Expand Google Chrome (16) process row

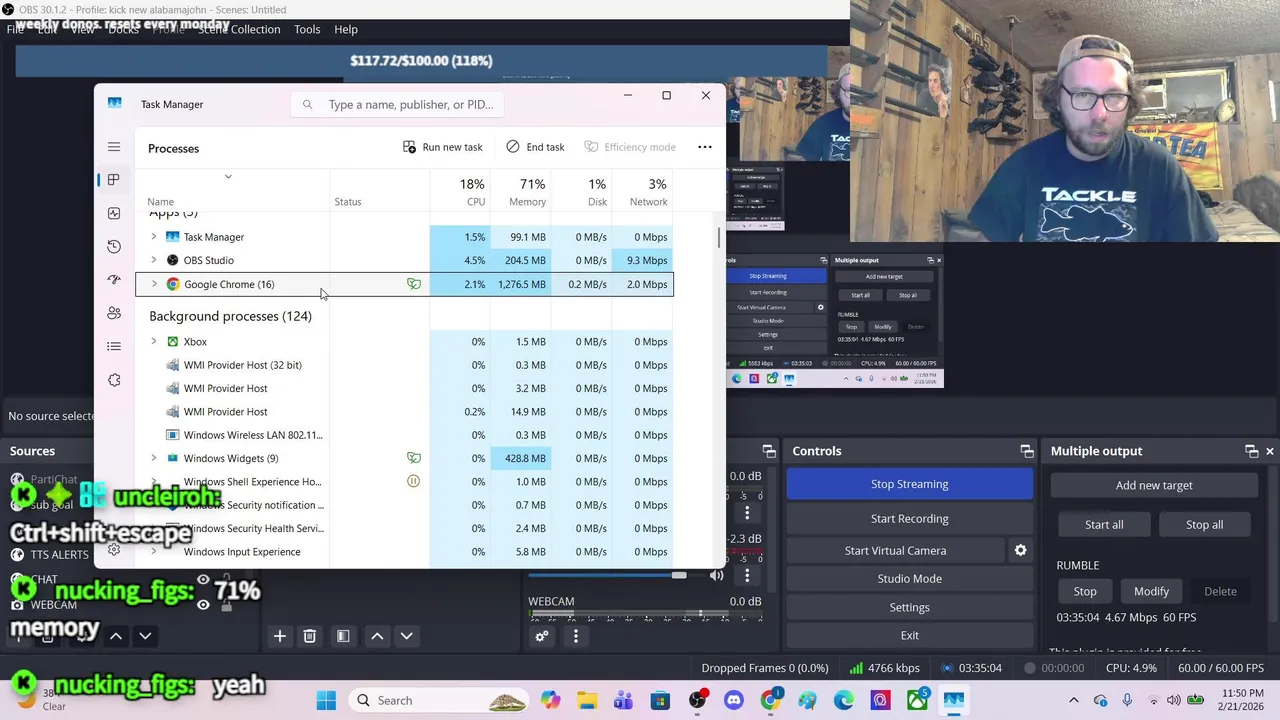[x=154, y=284]
